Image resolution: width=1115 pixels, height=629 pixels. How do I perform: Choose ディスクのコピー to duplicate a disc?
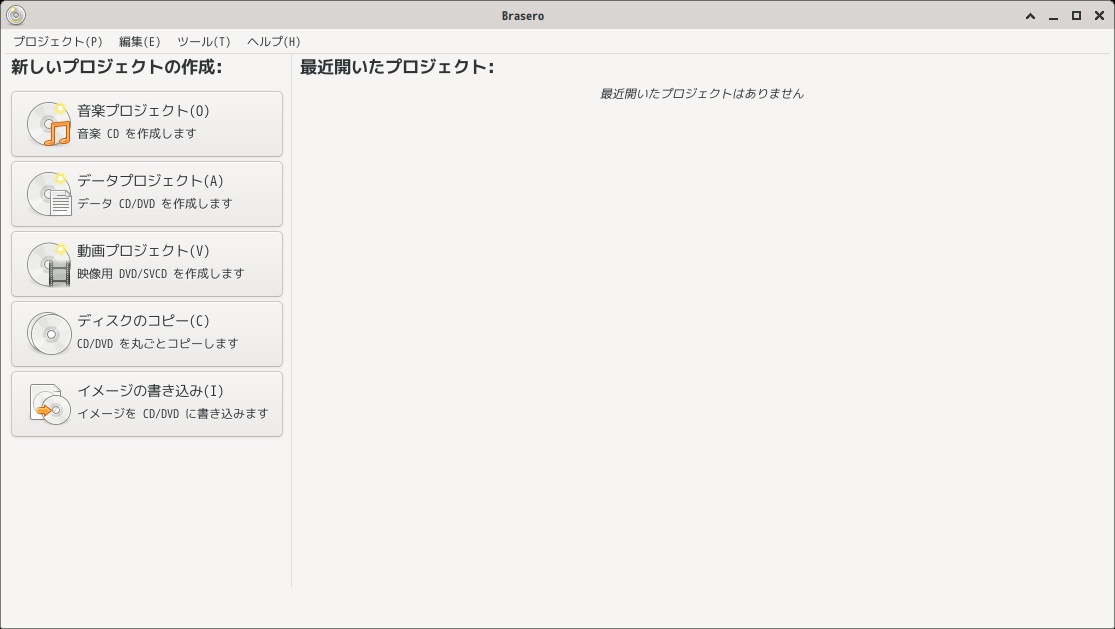pos(147,333)
